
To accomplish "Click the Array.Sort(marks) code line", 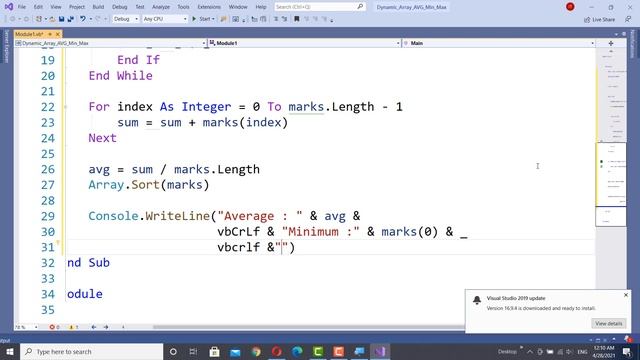I will pos(149,185).
